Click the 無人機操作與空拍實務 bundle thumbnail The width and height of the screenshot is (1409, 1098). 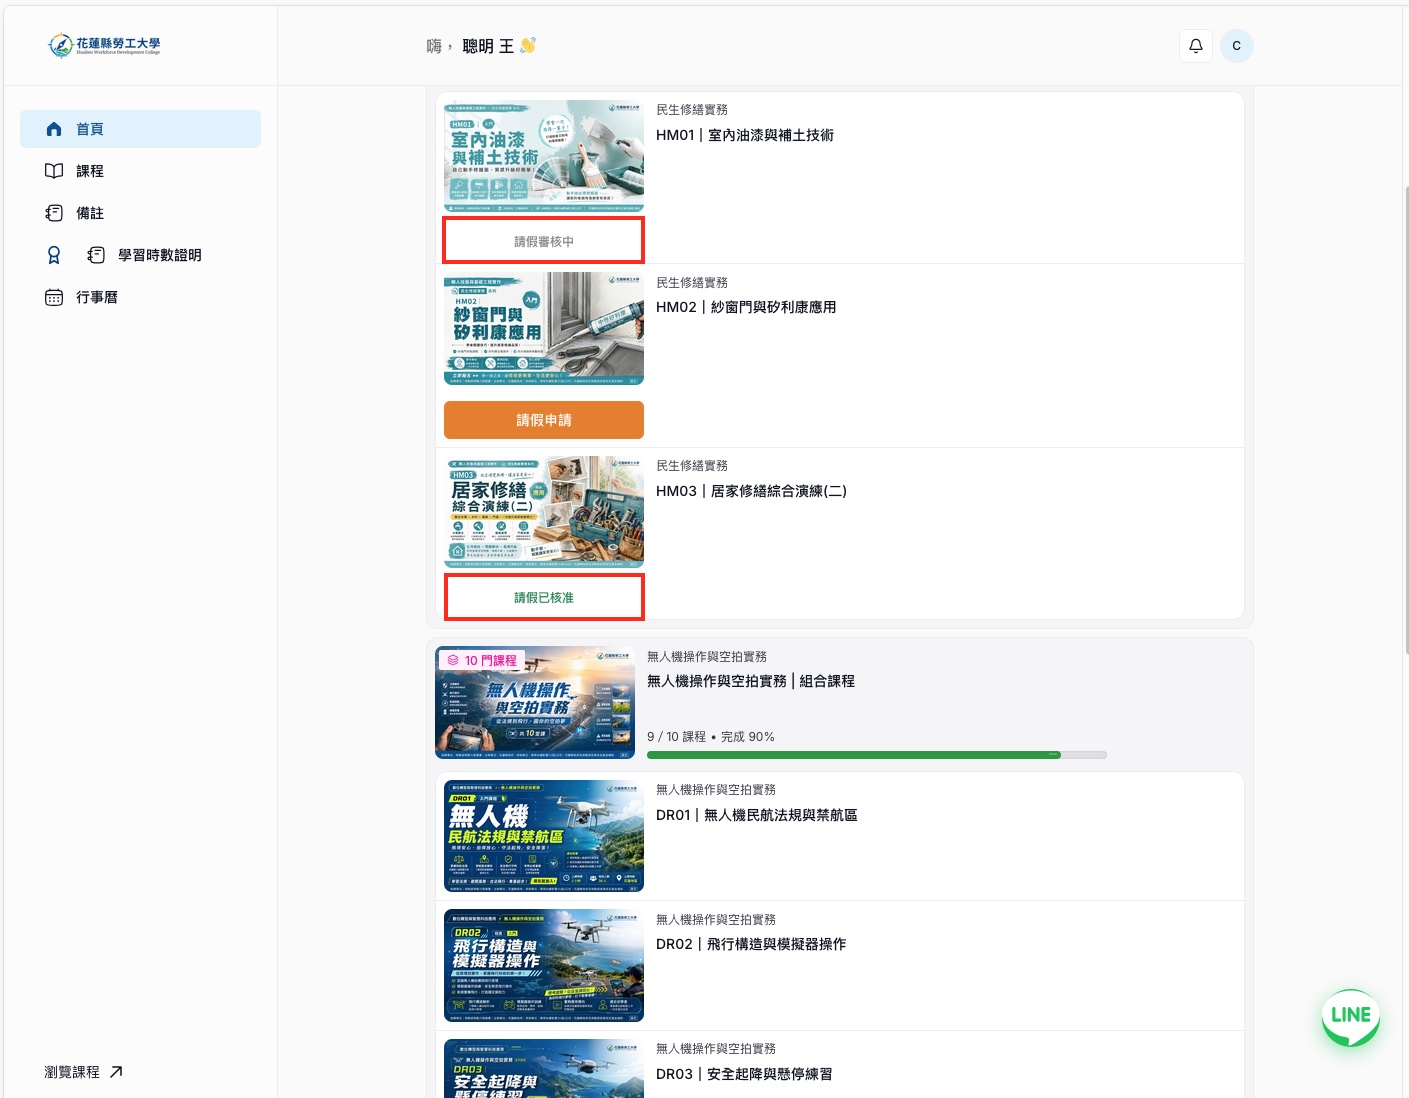535,702
